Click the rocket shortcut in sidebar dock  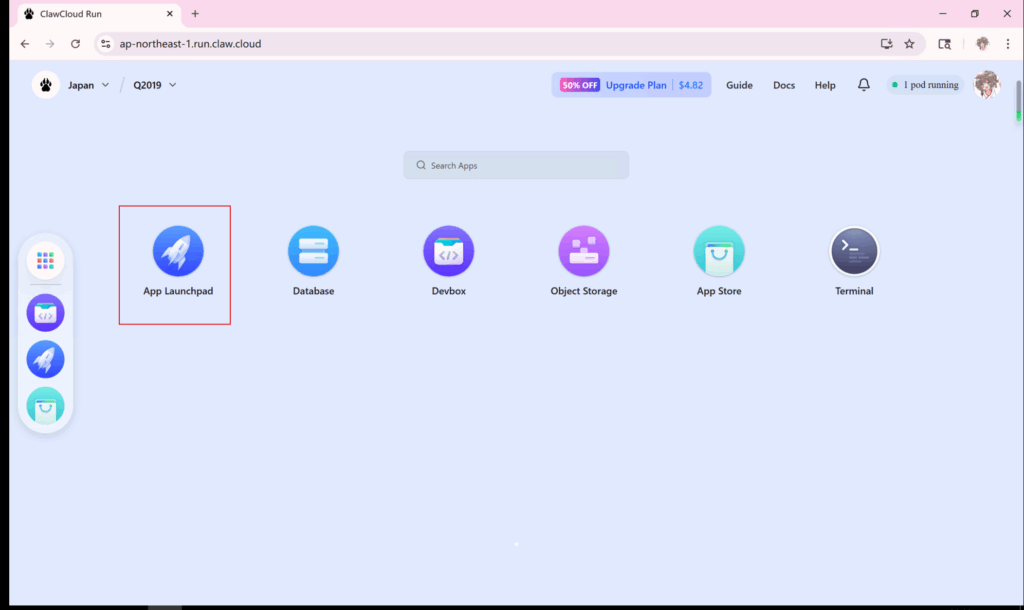[x=45, y=359]
